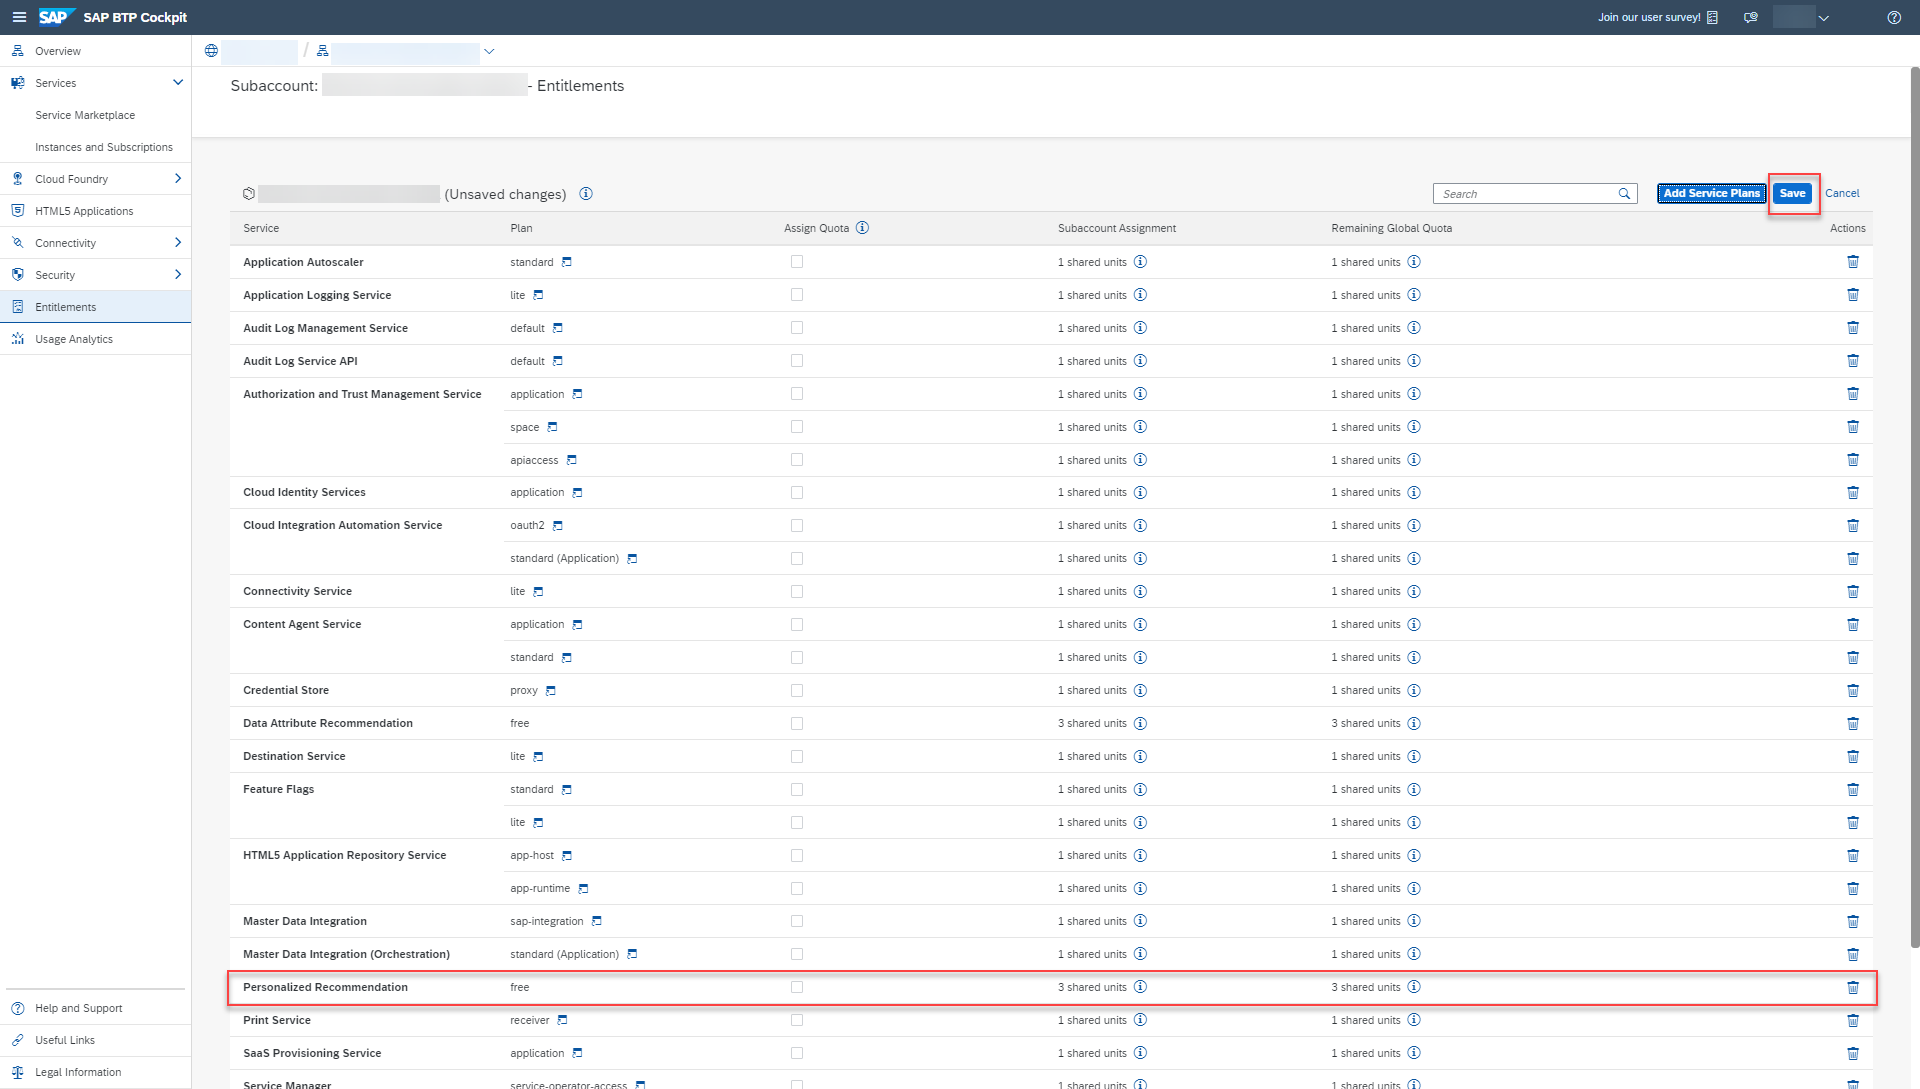Open Usage Analytics page
1920x1089 pixels.
tap(95, 339)
